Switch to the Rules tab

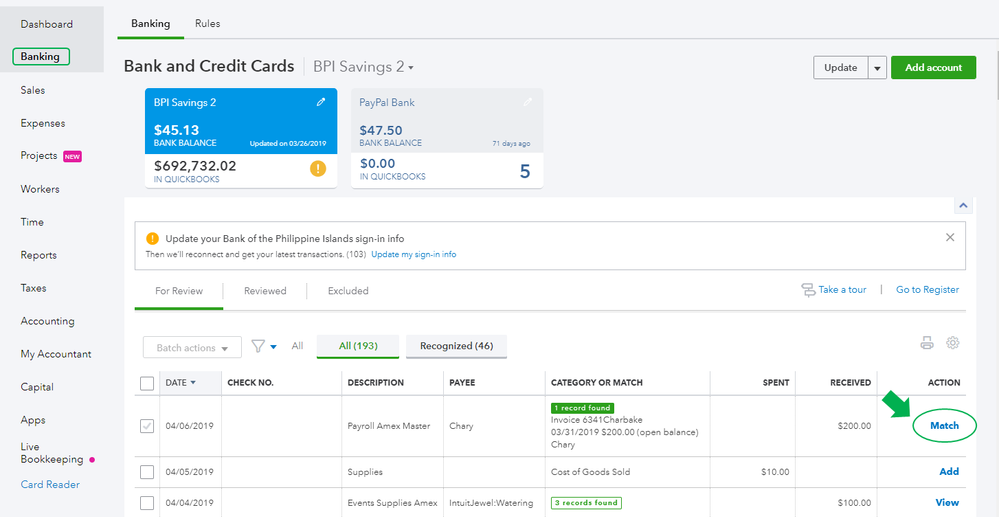(x=208, y=24)
